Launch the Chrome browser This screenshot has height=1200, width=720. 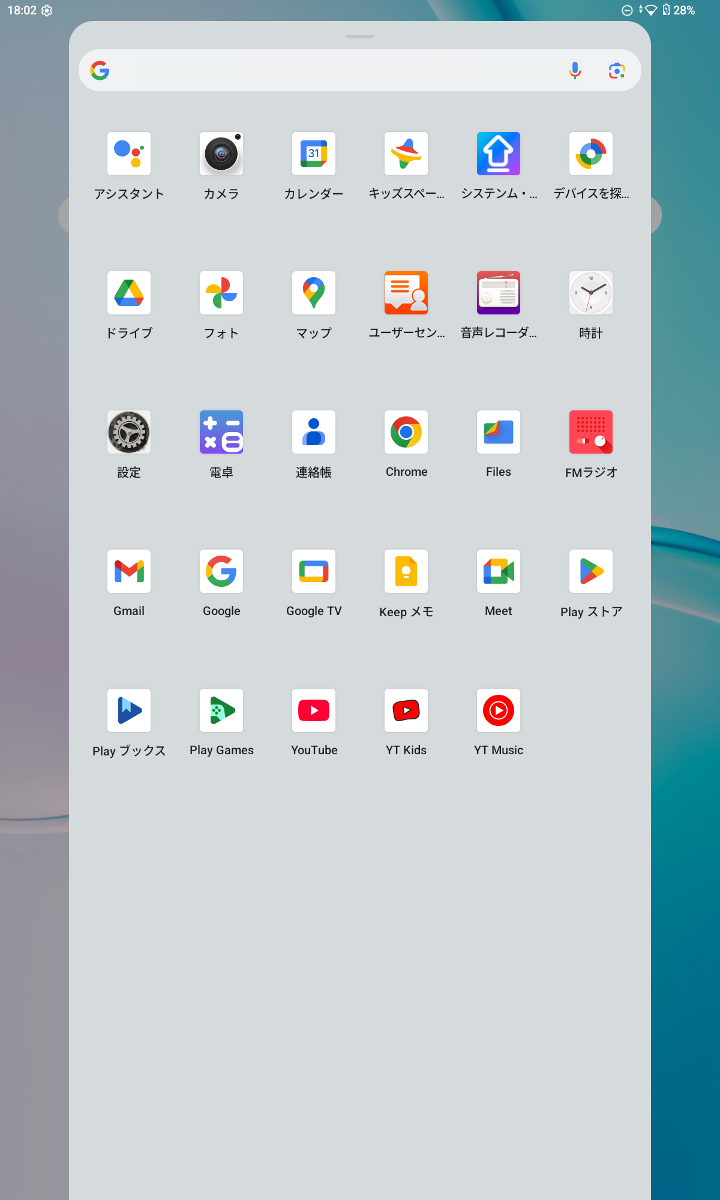[x=406, y=432]
